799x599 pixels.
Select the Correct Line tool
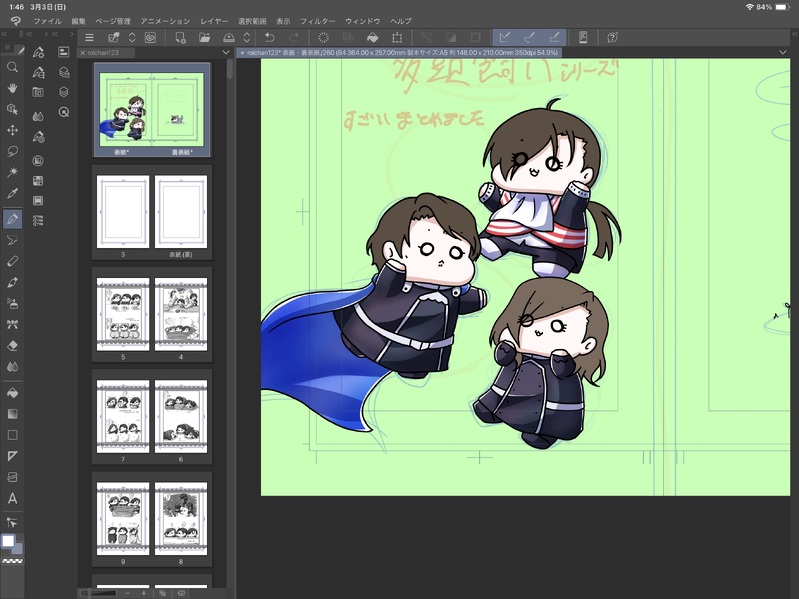(12, 522)
